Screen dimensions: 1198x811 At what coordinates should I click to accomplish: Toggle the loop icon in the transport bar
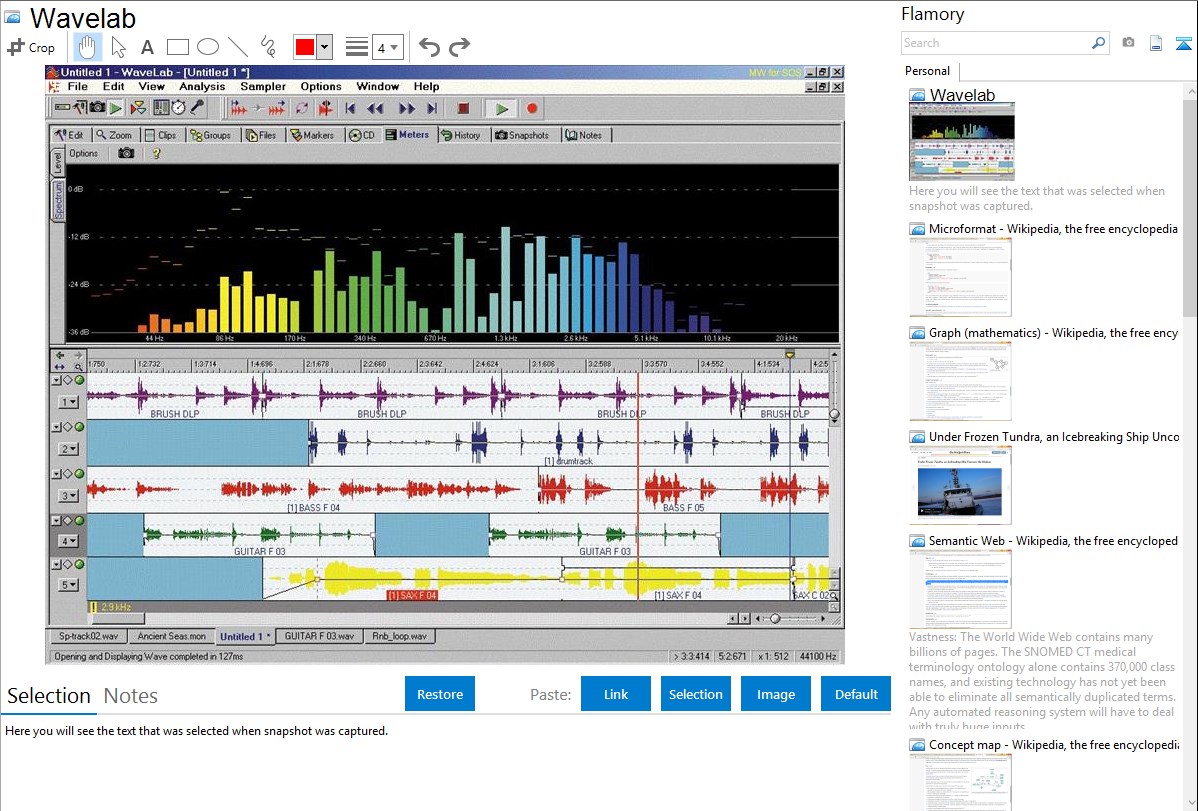[x=302, y=109]
